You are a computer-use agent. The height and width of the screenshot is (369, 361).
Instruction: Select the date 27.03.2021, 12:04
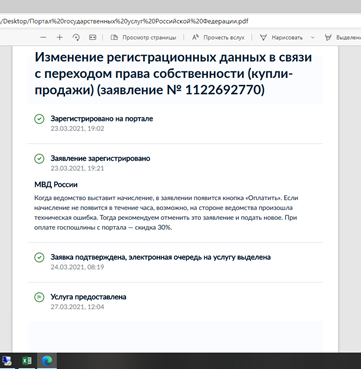pos(77,307)
